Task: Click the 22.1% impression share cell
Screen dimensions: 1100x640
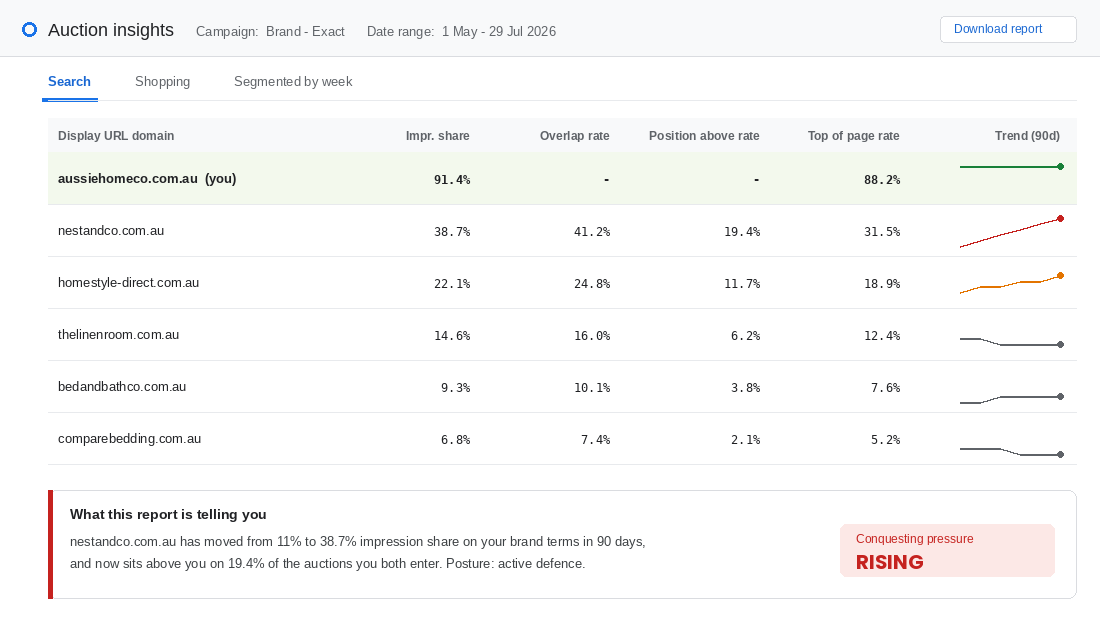Action: point(452,284)
